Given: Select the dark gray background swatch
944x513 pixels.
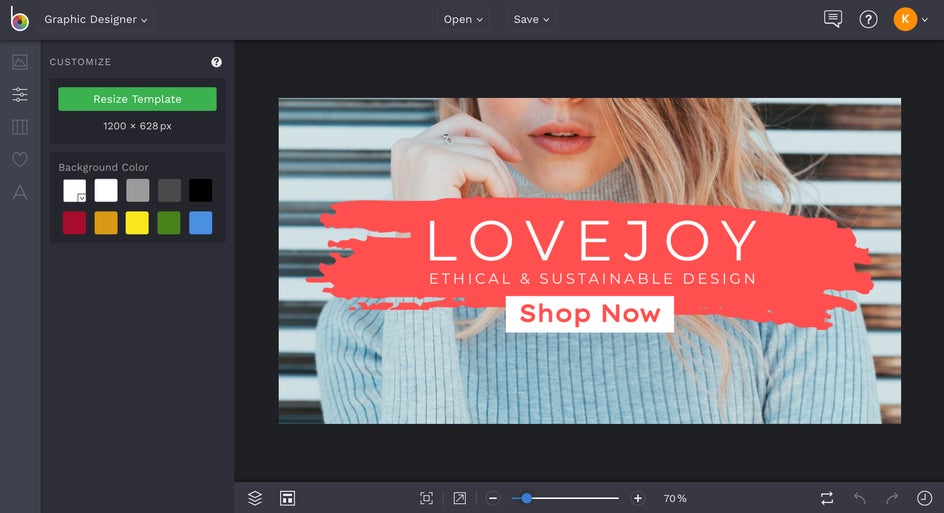Looking at the screenshot, I should pyautogui.click(x=169, y=190).
